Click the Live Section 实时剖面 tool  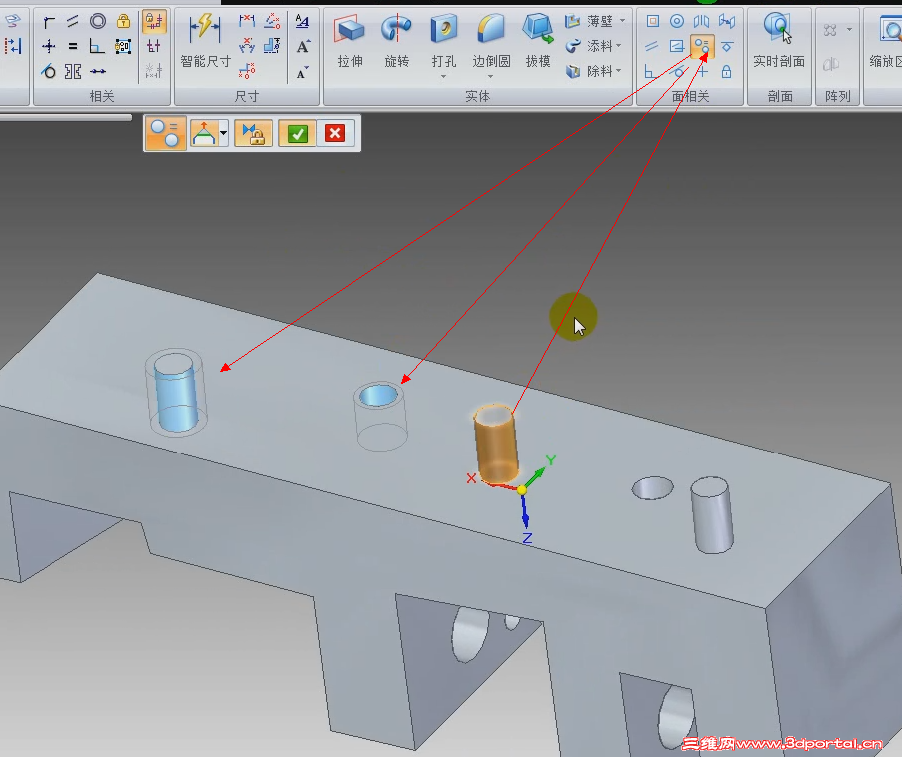[x=779, y=40]
